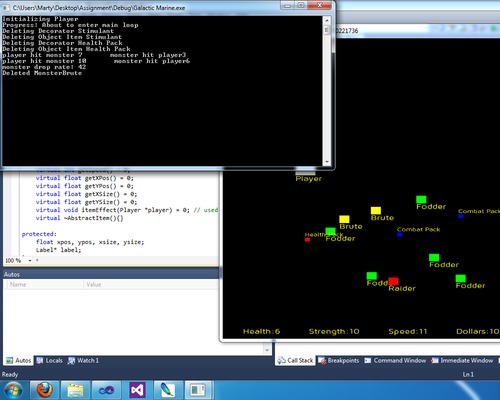
Task: Open Windows Explorer folder taskbar icon
Action: tap(75, 390)
